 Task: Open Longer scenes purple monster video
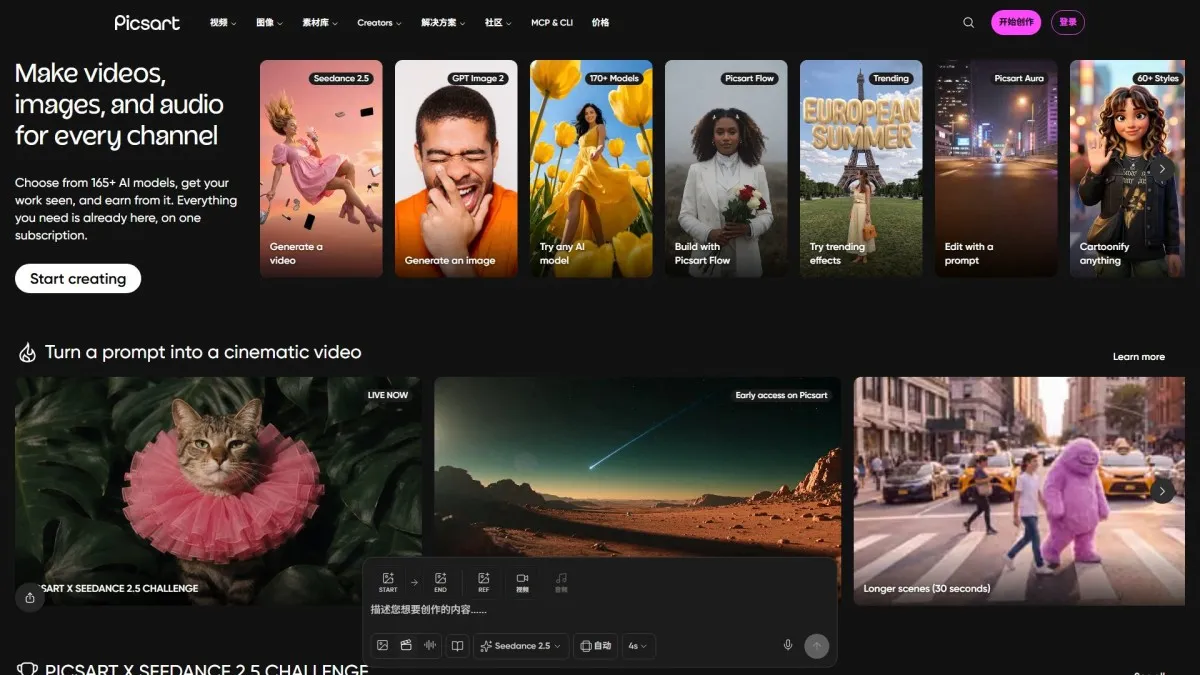[x=1019, y=491]
